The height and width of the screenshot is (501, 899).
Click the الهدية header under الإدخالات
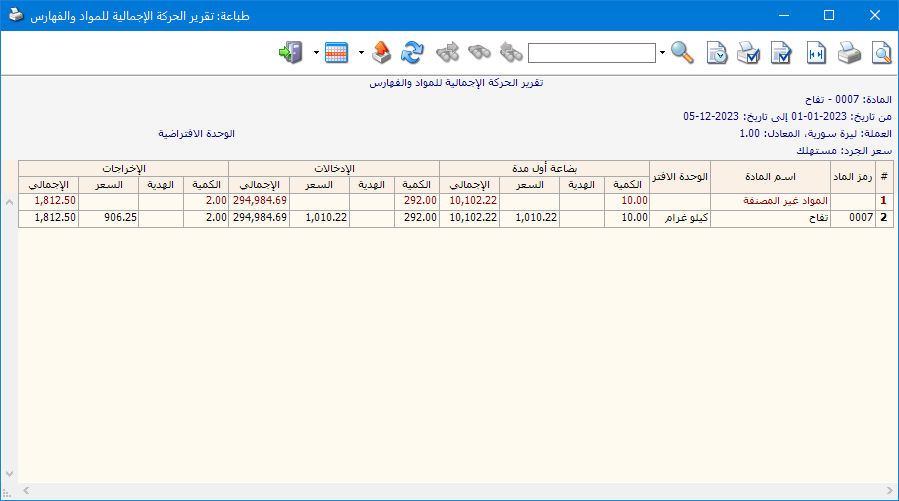tap(372, 185)
